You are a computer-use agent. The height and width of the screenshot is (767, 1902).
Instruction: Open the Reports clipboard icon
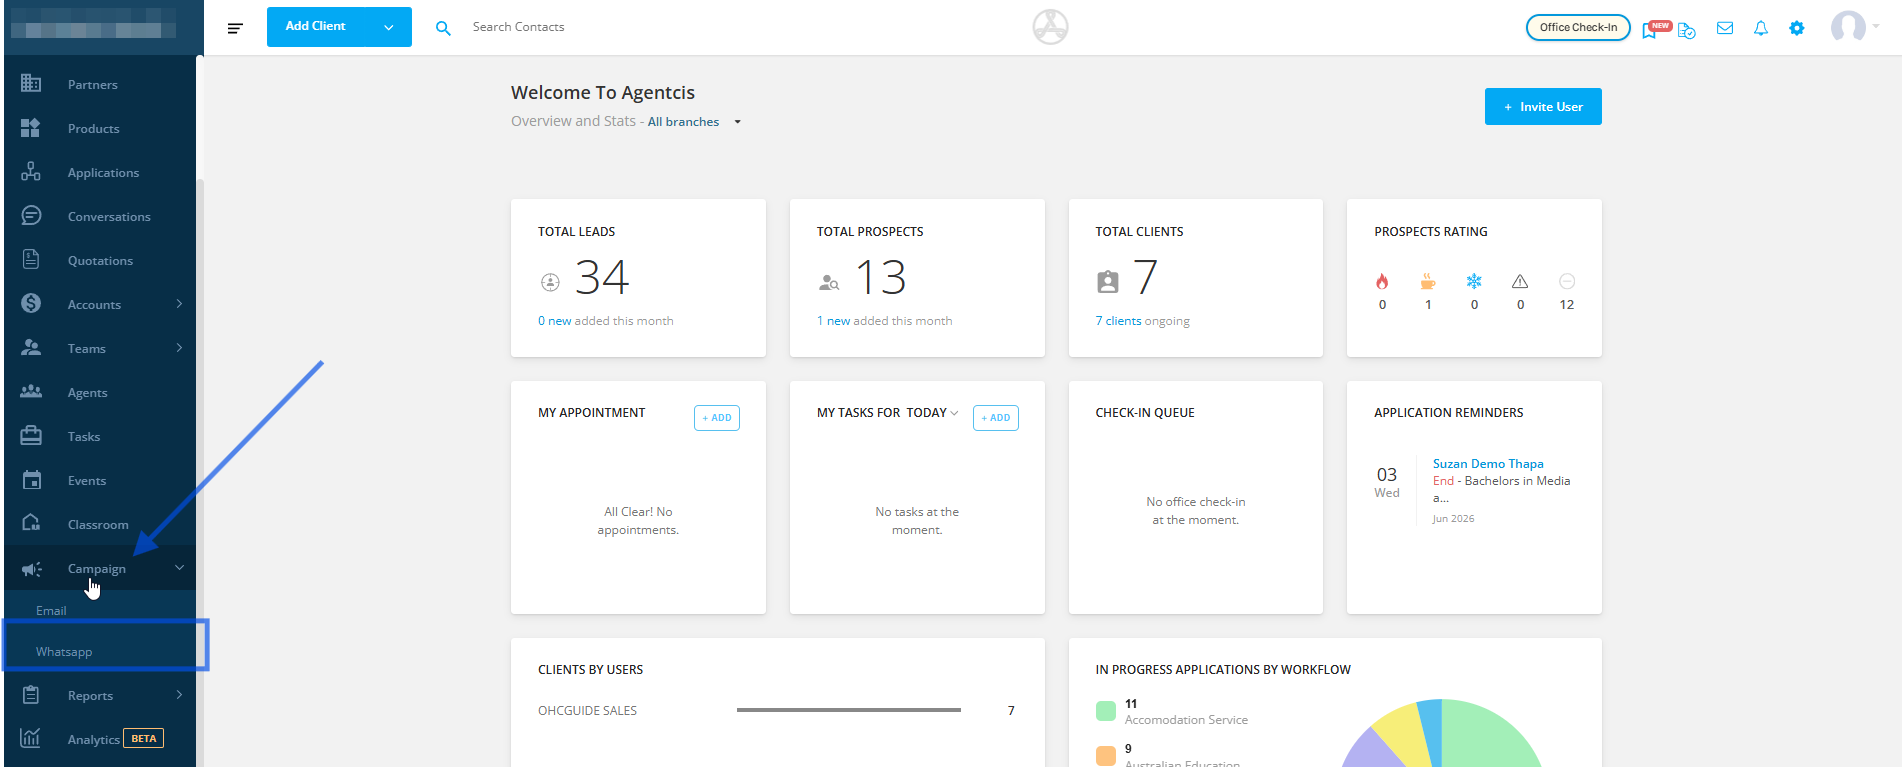[x=31, y=695]
